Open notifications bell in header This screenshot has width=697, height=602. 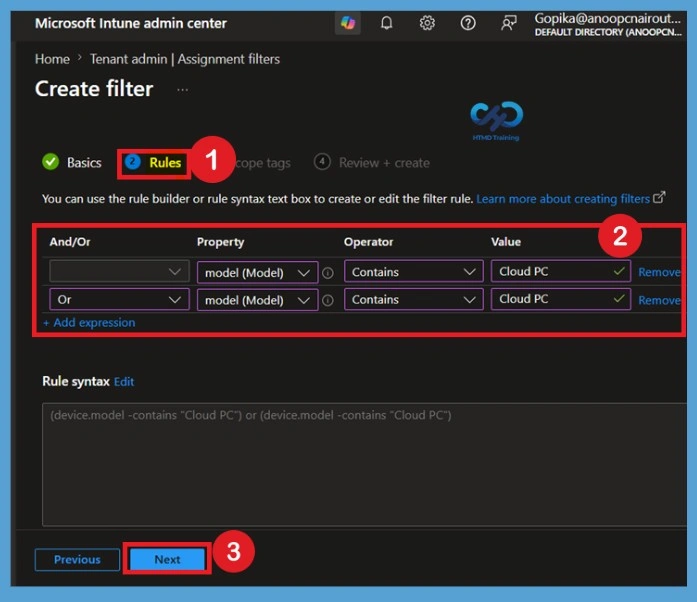(x=386, y=23)
